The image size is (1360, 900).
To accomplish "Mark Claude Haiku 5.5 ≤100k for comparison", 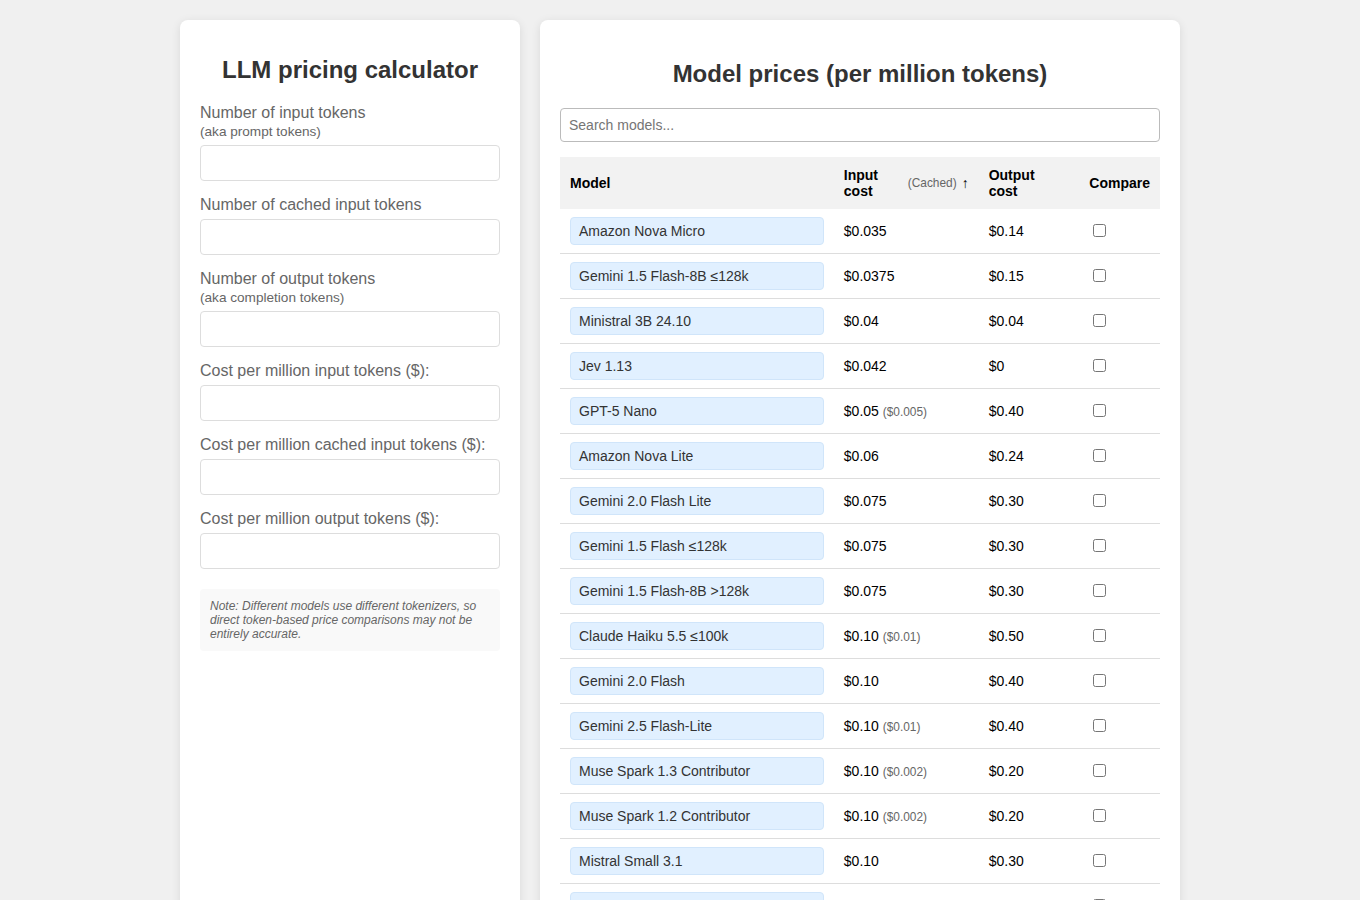I will coord(1099,636).
